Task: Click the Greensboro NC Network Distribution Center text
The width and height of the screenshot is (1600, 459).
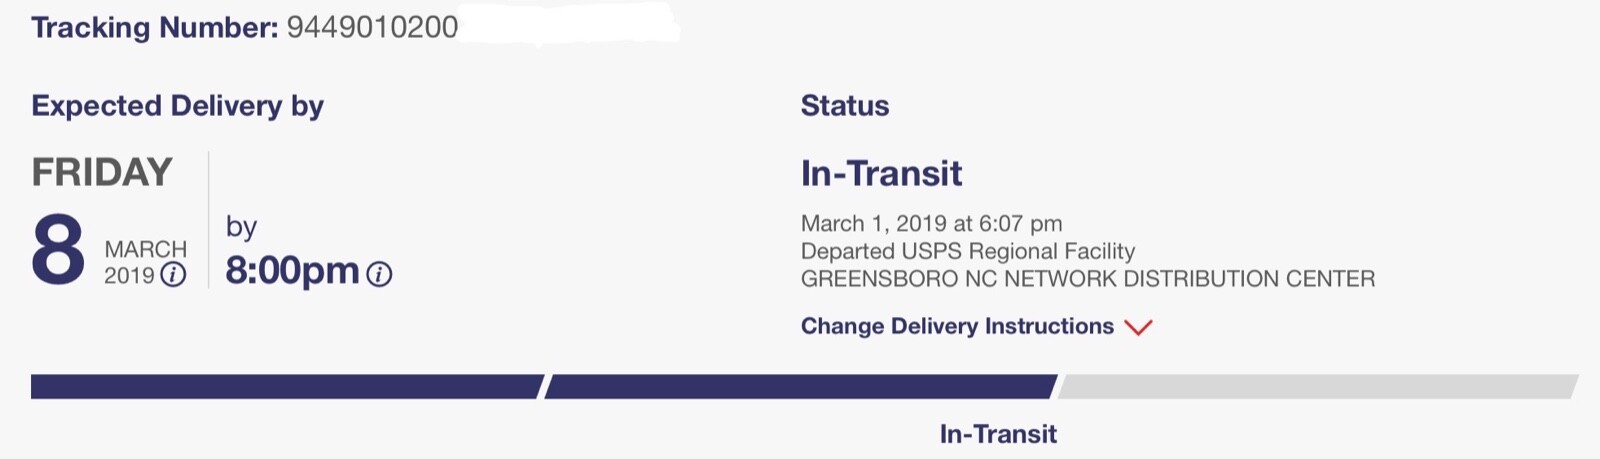Action: pyautogui.click(x=1087, y=279)
